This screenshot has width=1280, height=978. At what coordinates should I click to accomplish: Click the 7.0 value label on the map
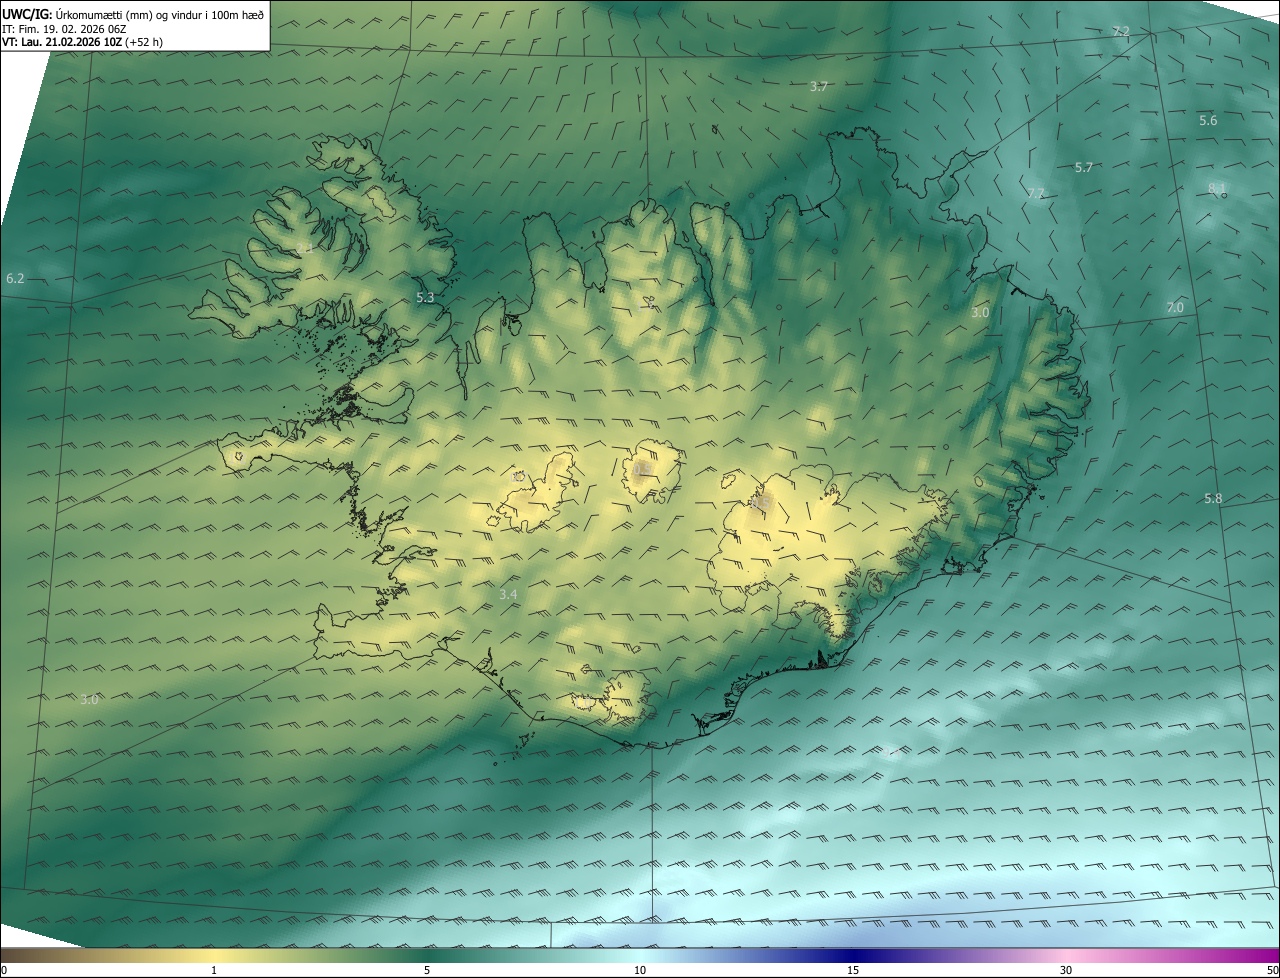point(1174,308)
